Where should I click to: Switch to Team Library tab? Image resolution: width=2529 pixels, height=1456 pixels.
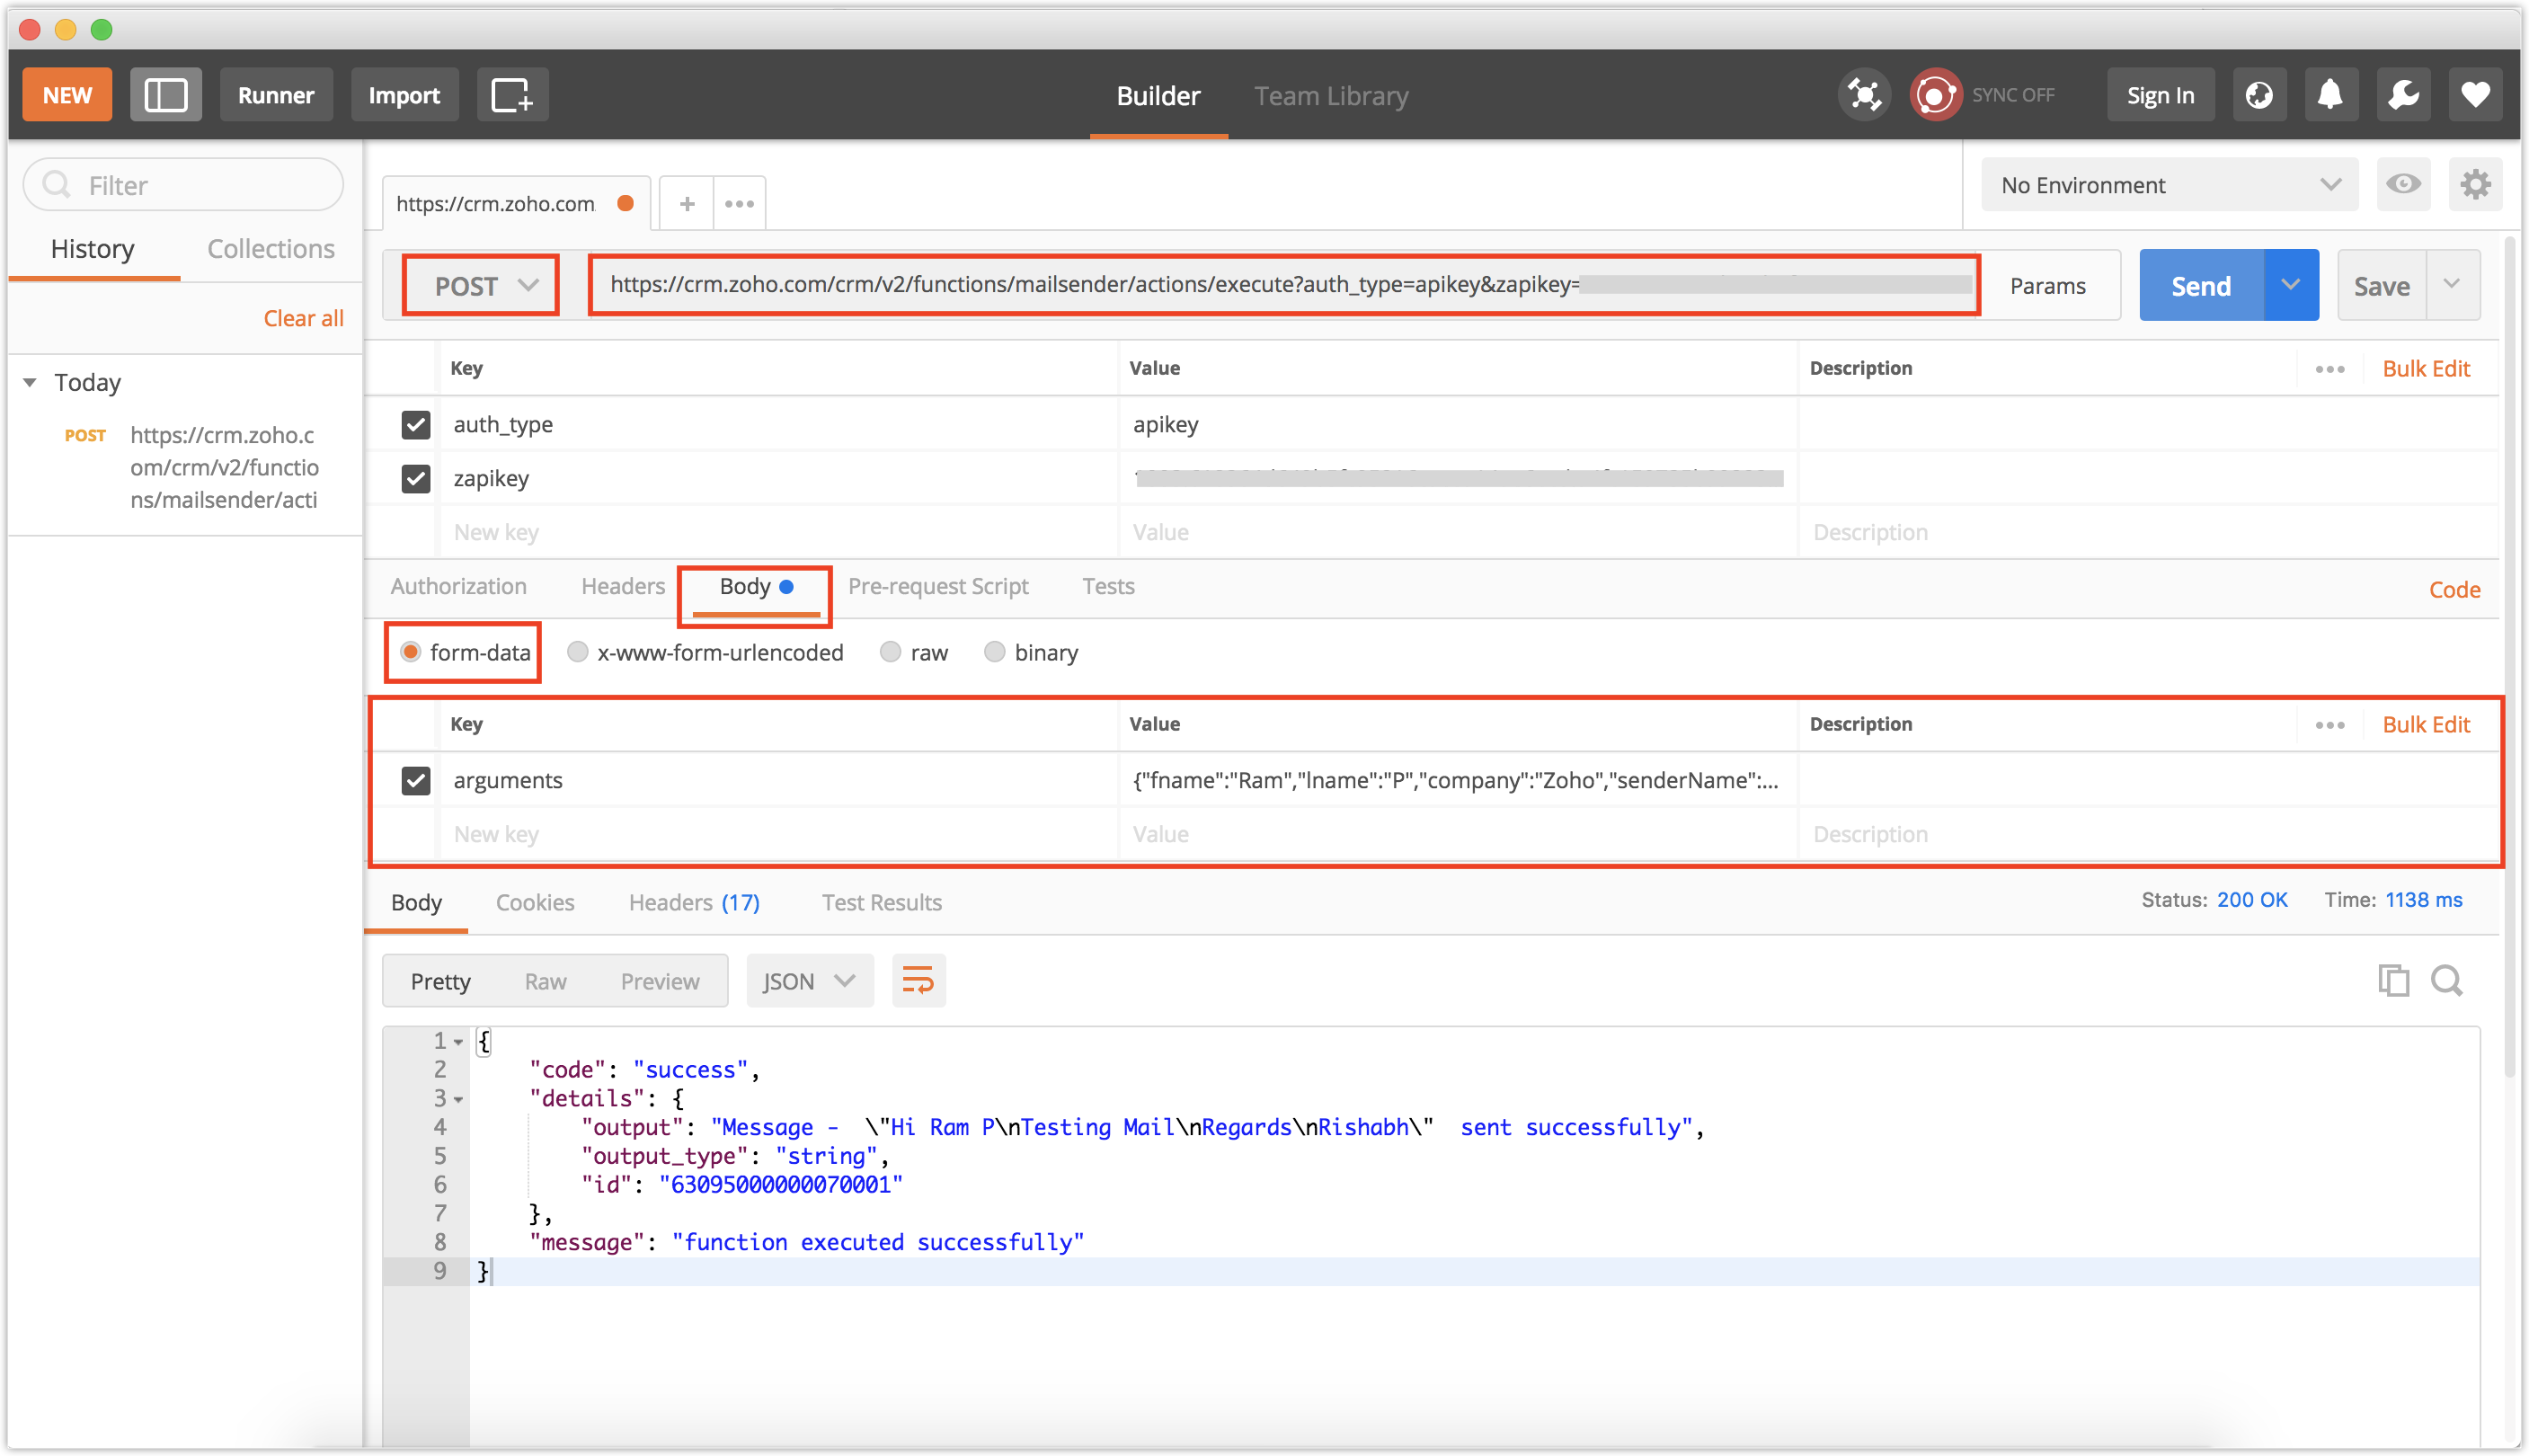pyautogui.click(x=1331, y=96)
